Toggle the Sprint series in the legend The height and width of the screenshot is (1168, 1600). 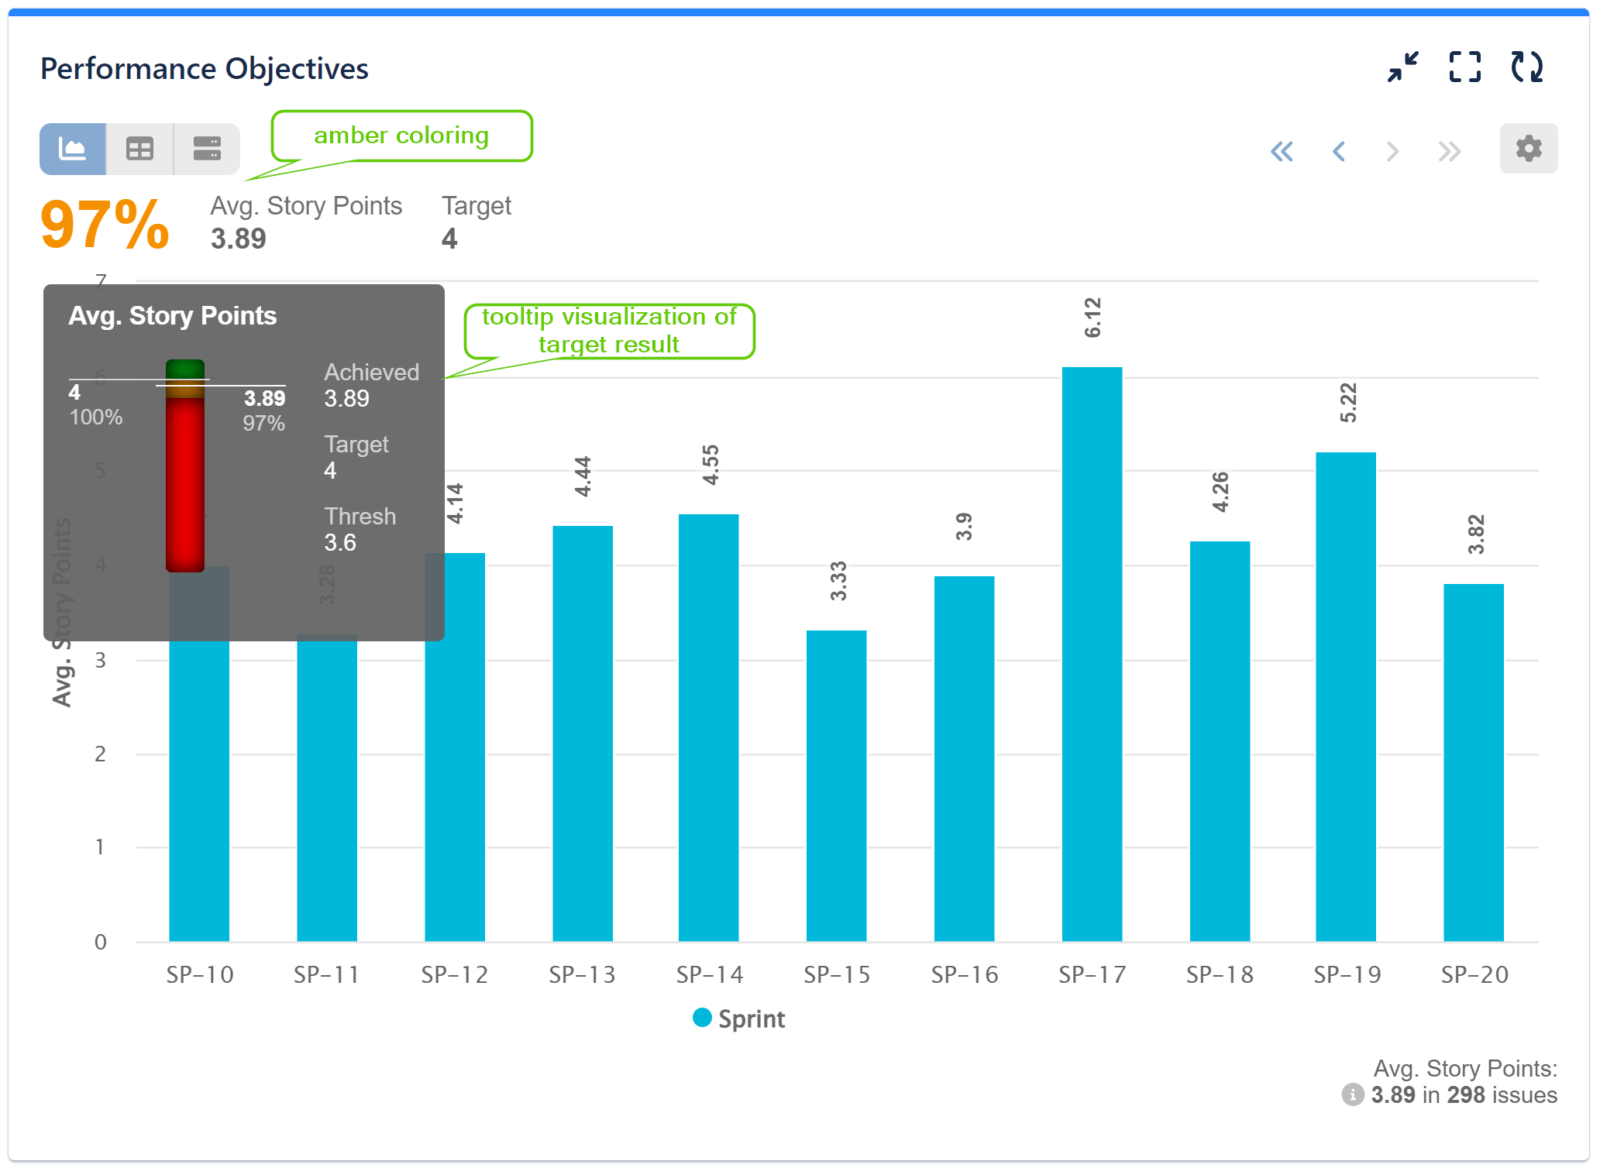(x=740, y=1018)
